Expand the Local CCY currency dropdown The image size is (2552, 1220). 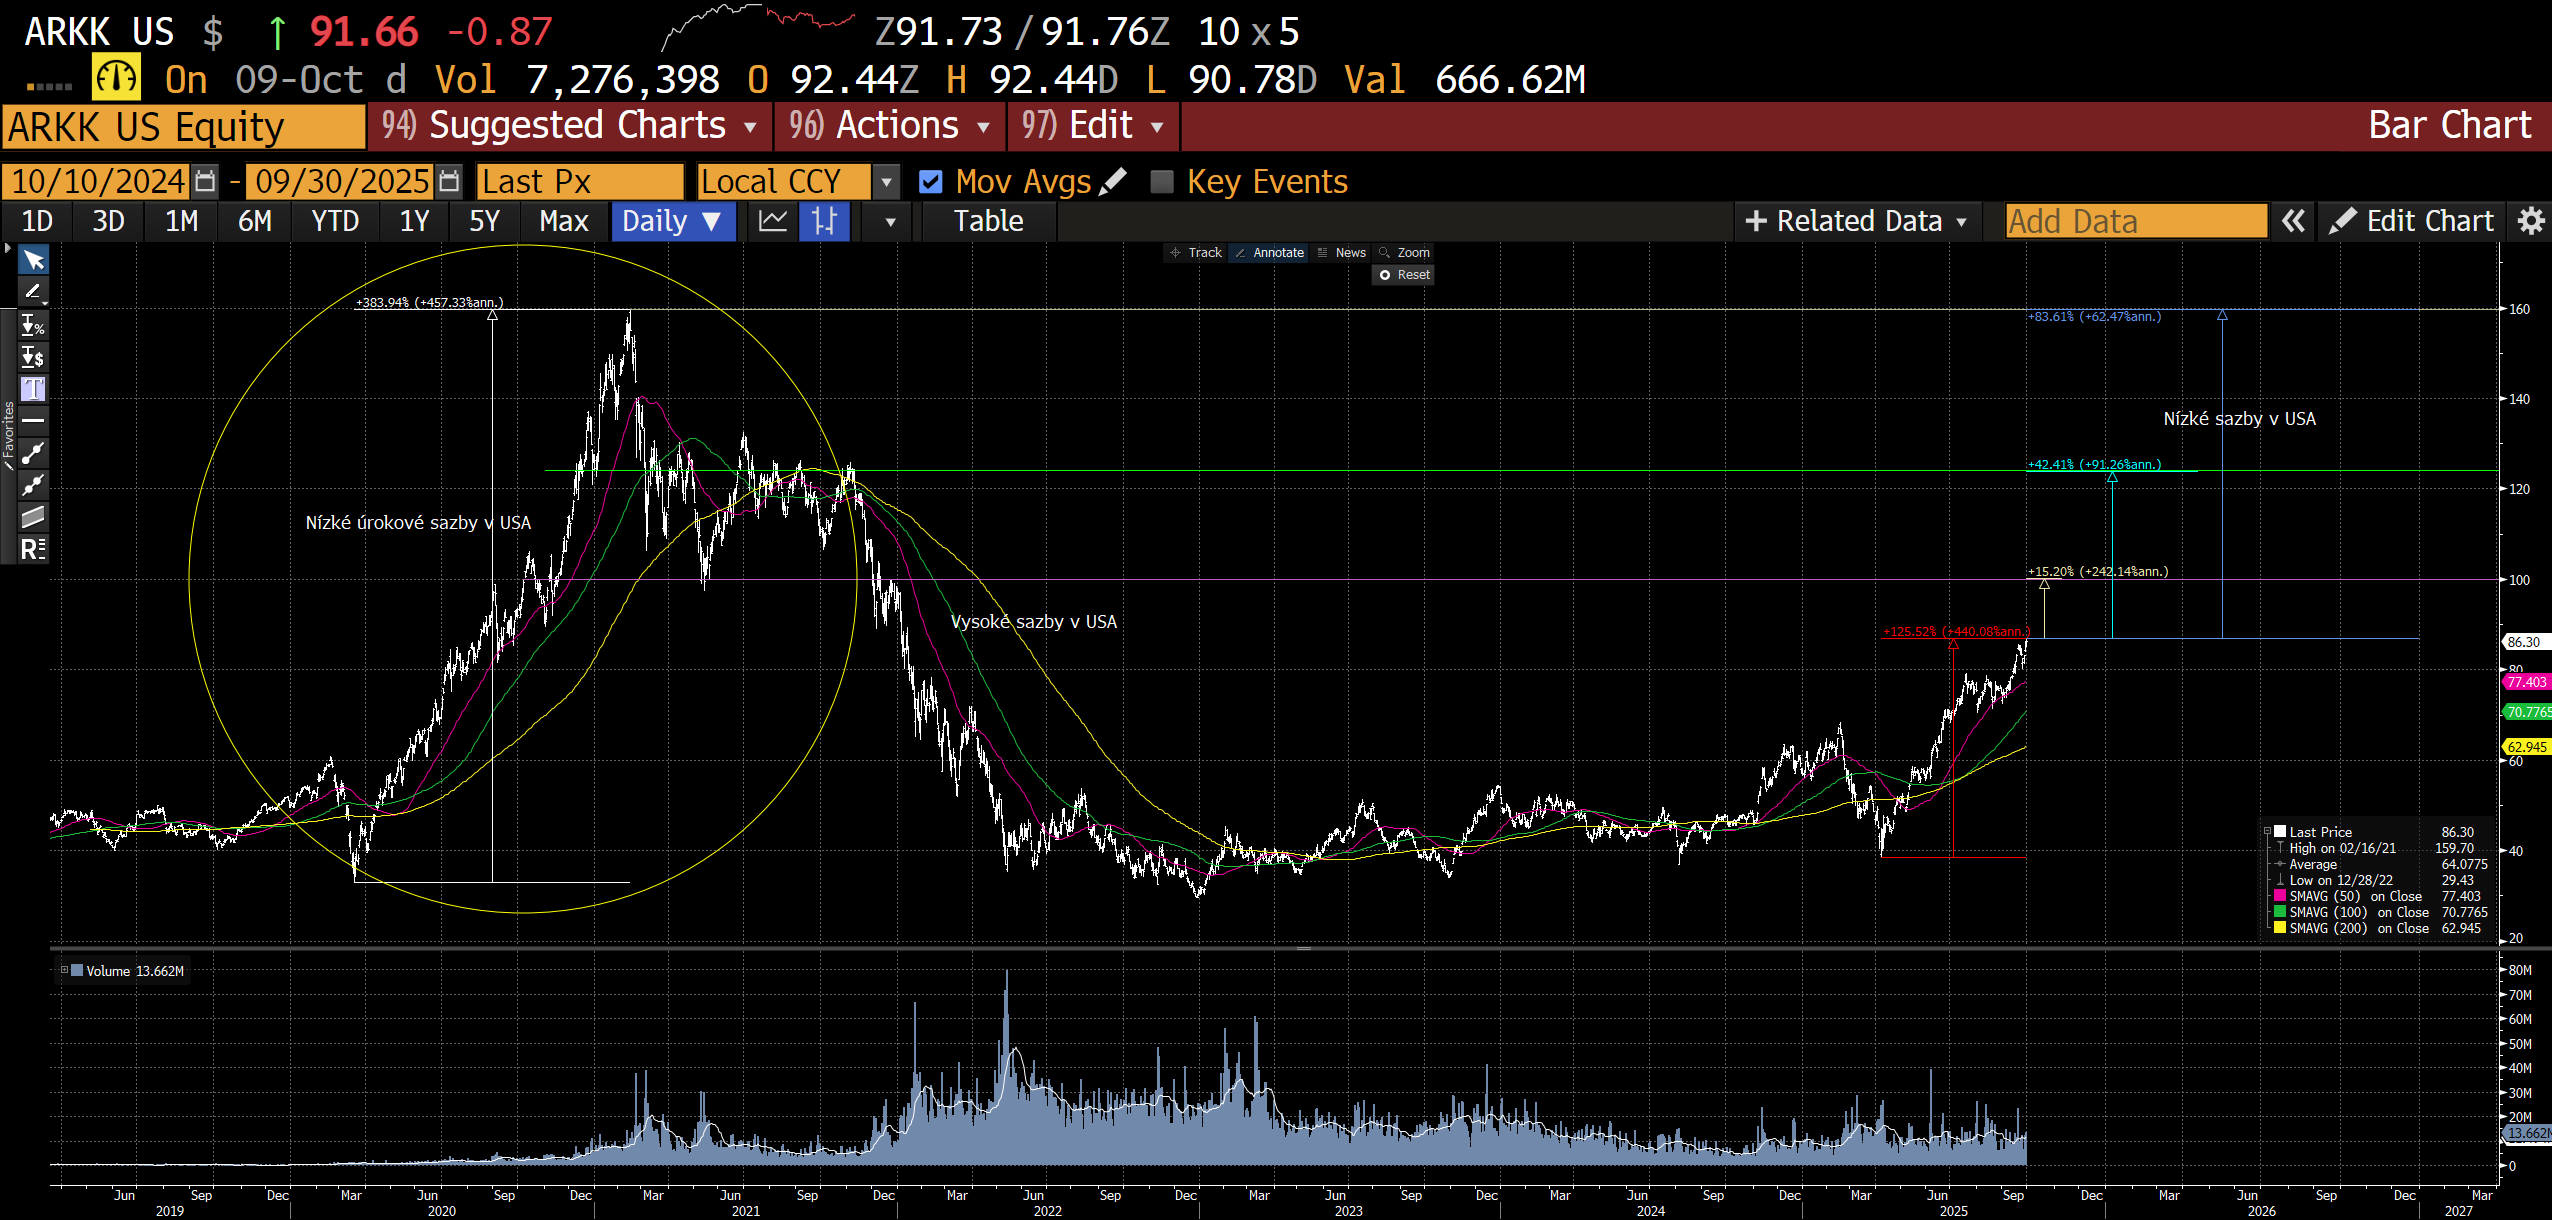click(x=885, y=182)
